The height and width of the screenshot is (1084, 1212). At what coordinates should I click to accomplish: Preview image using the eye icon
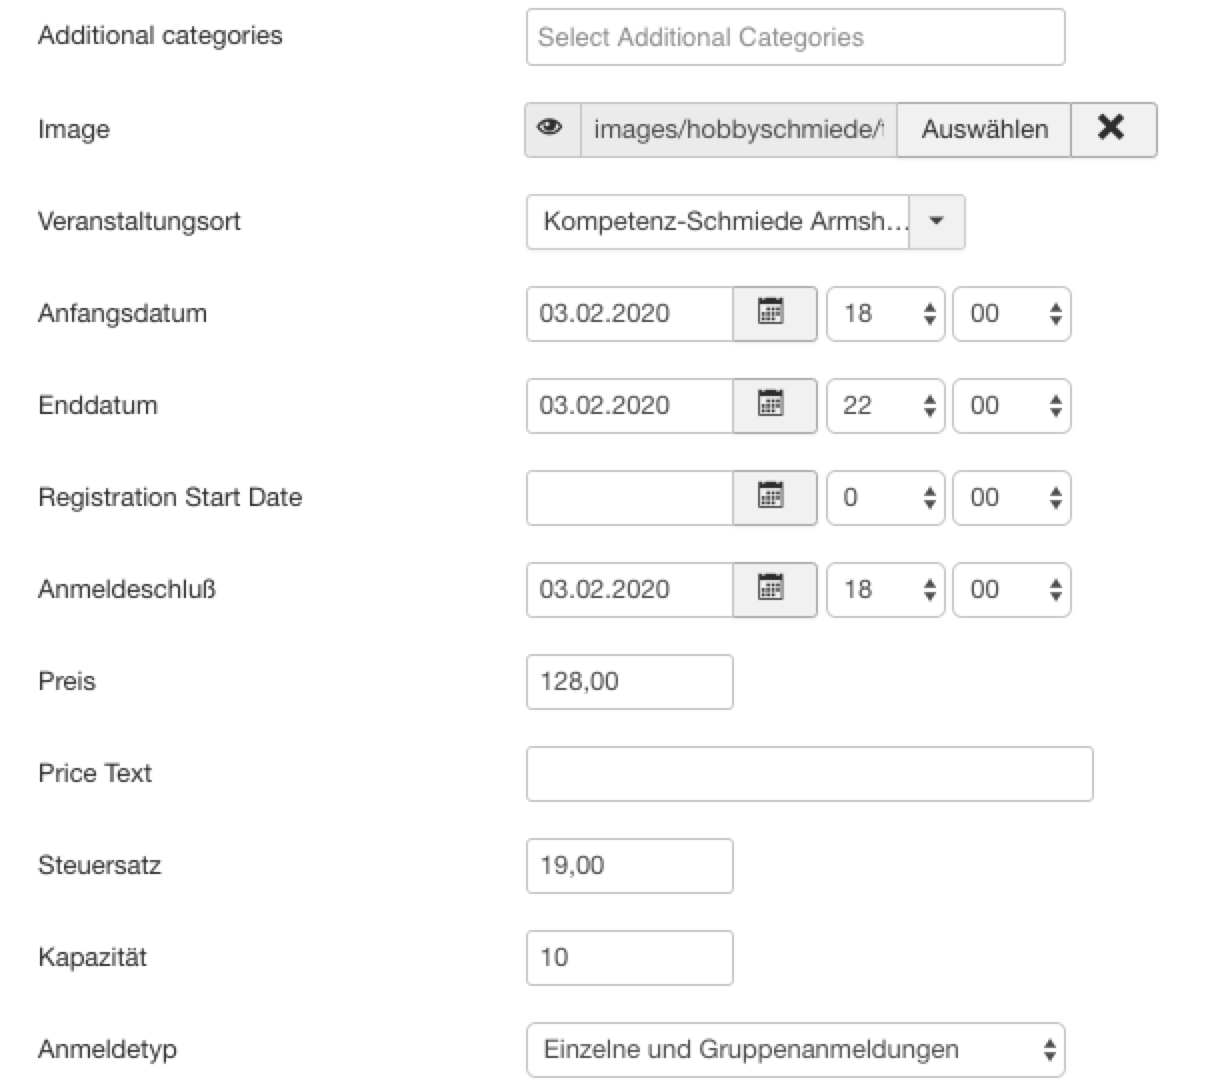pos(552,129)
